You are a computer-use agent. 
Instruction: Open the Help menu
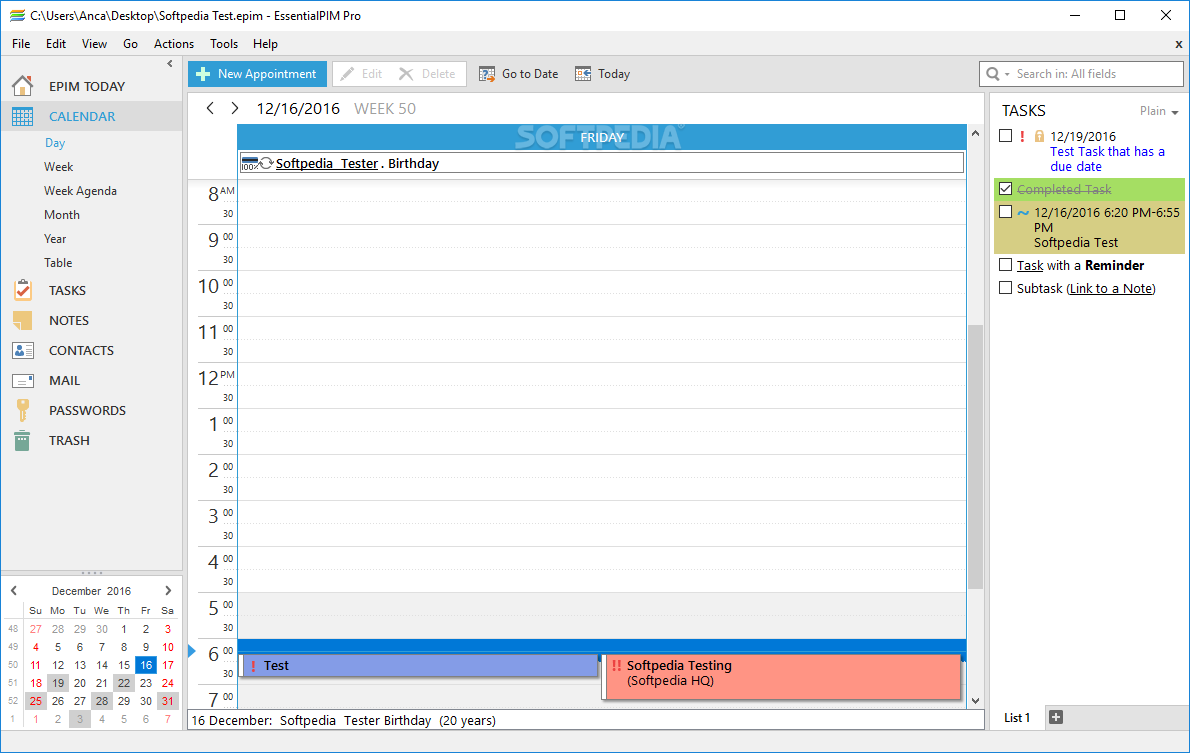(265, 44)
